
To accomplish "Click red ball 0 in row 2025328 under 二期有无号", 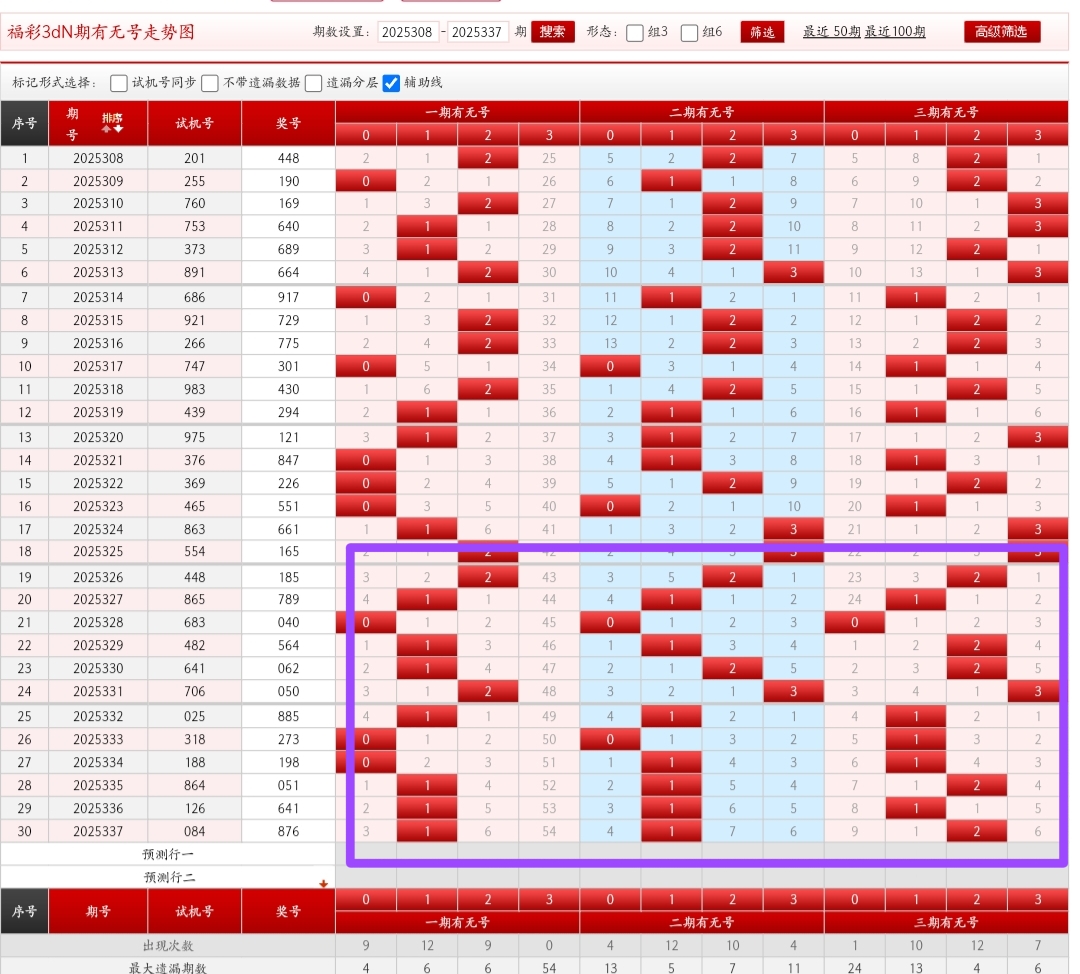I will pos(610,623).
